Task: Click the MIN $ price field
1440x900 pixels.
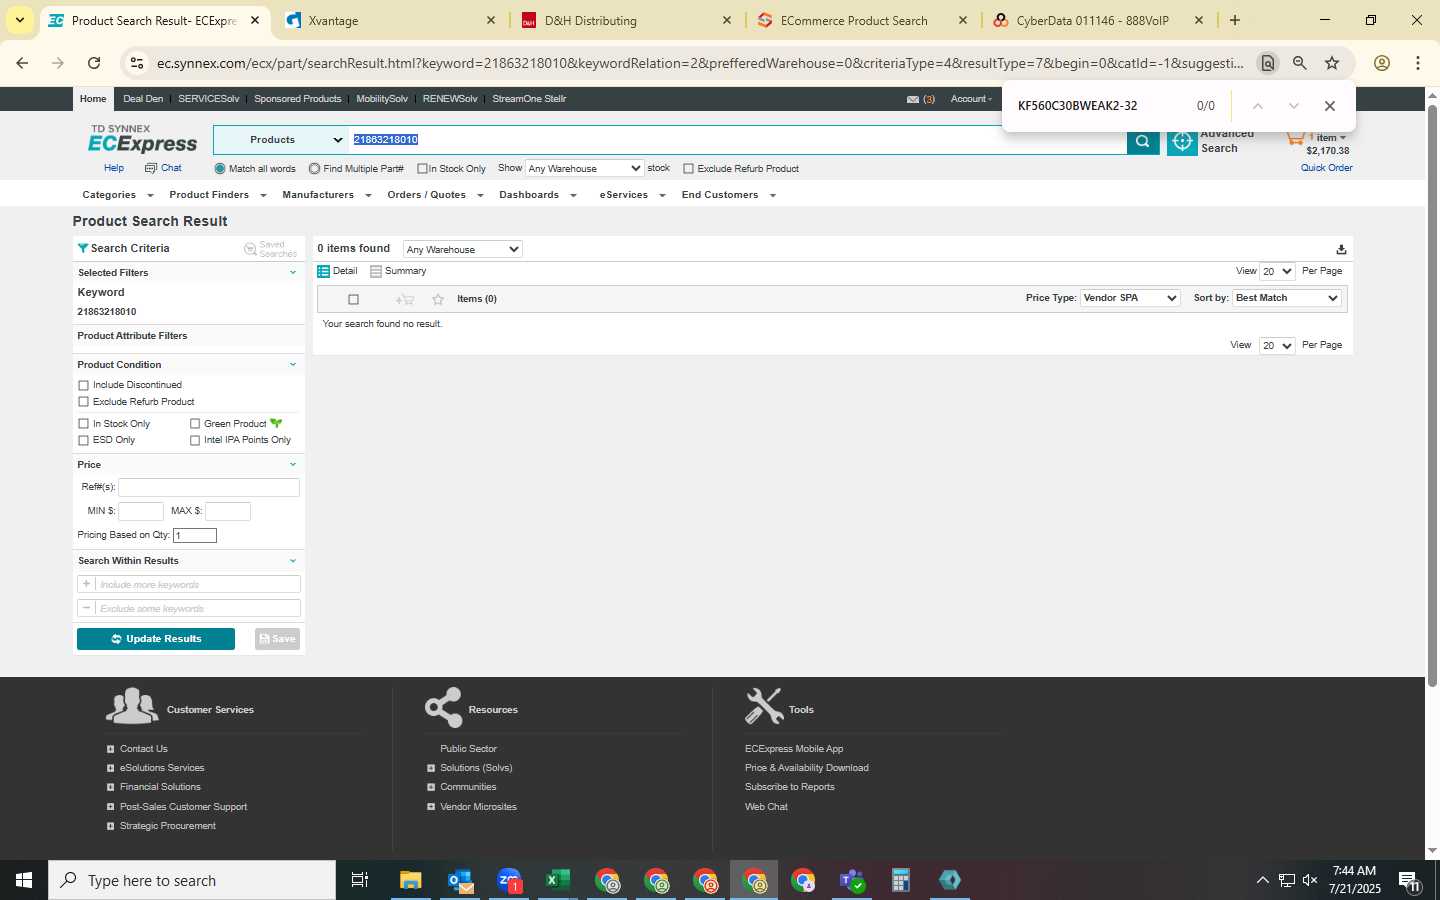Action: pos(141,511)
